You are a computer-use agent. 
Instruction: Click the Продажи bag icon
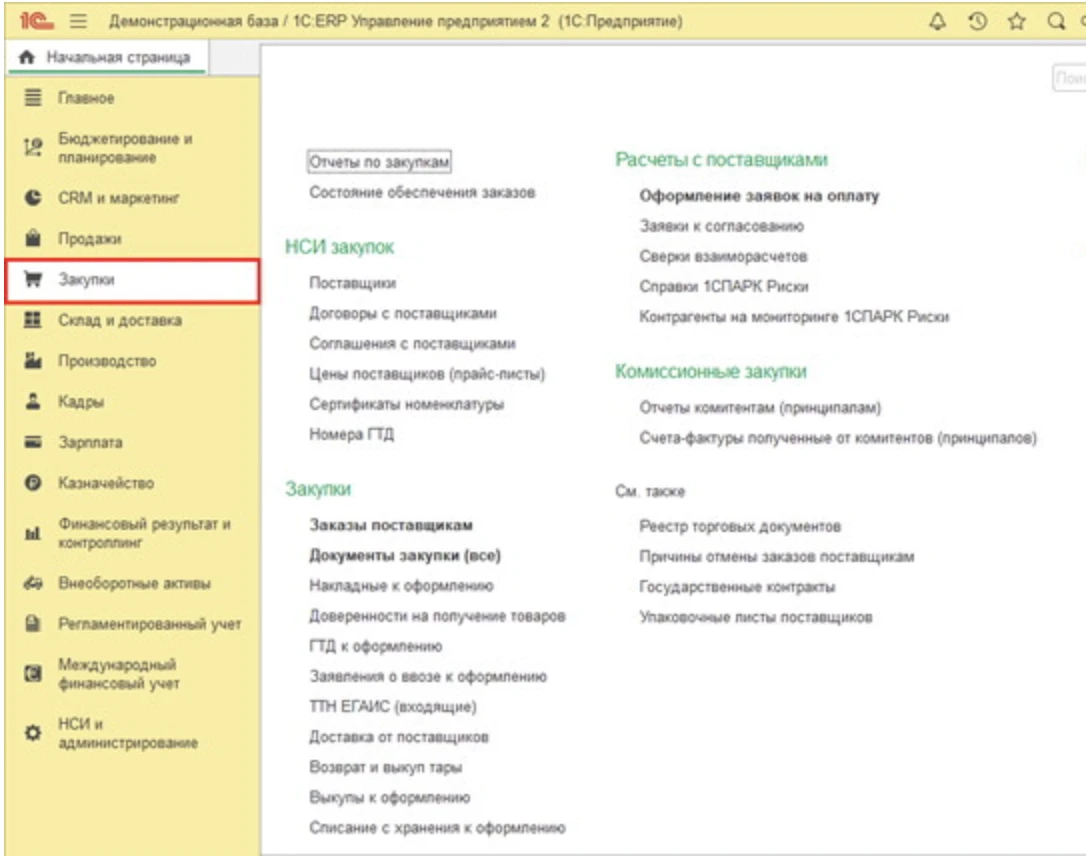coord(31,239)
